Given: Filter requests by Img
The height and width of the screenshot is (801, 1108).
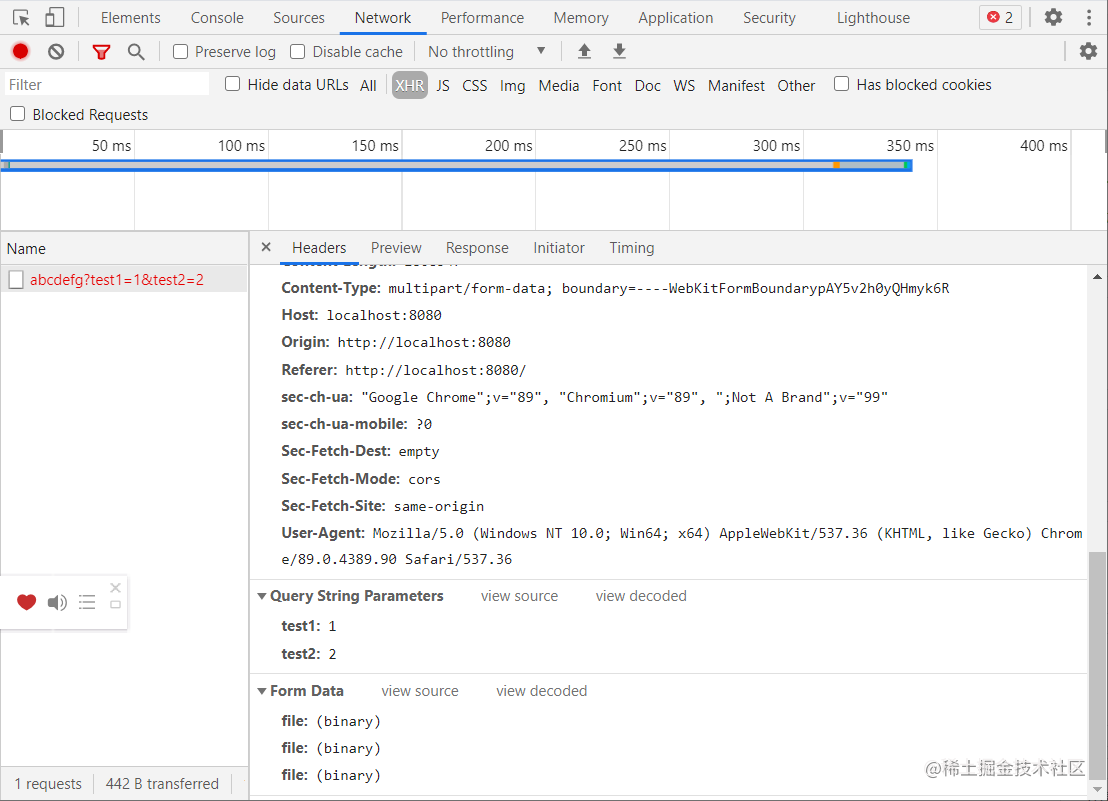Looking at the screenshot, I should [512, 85].
